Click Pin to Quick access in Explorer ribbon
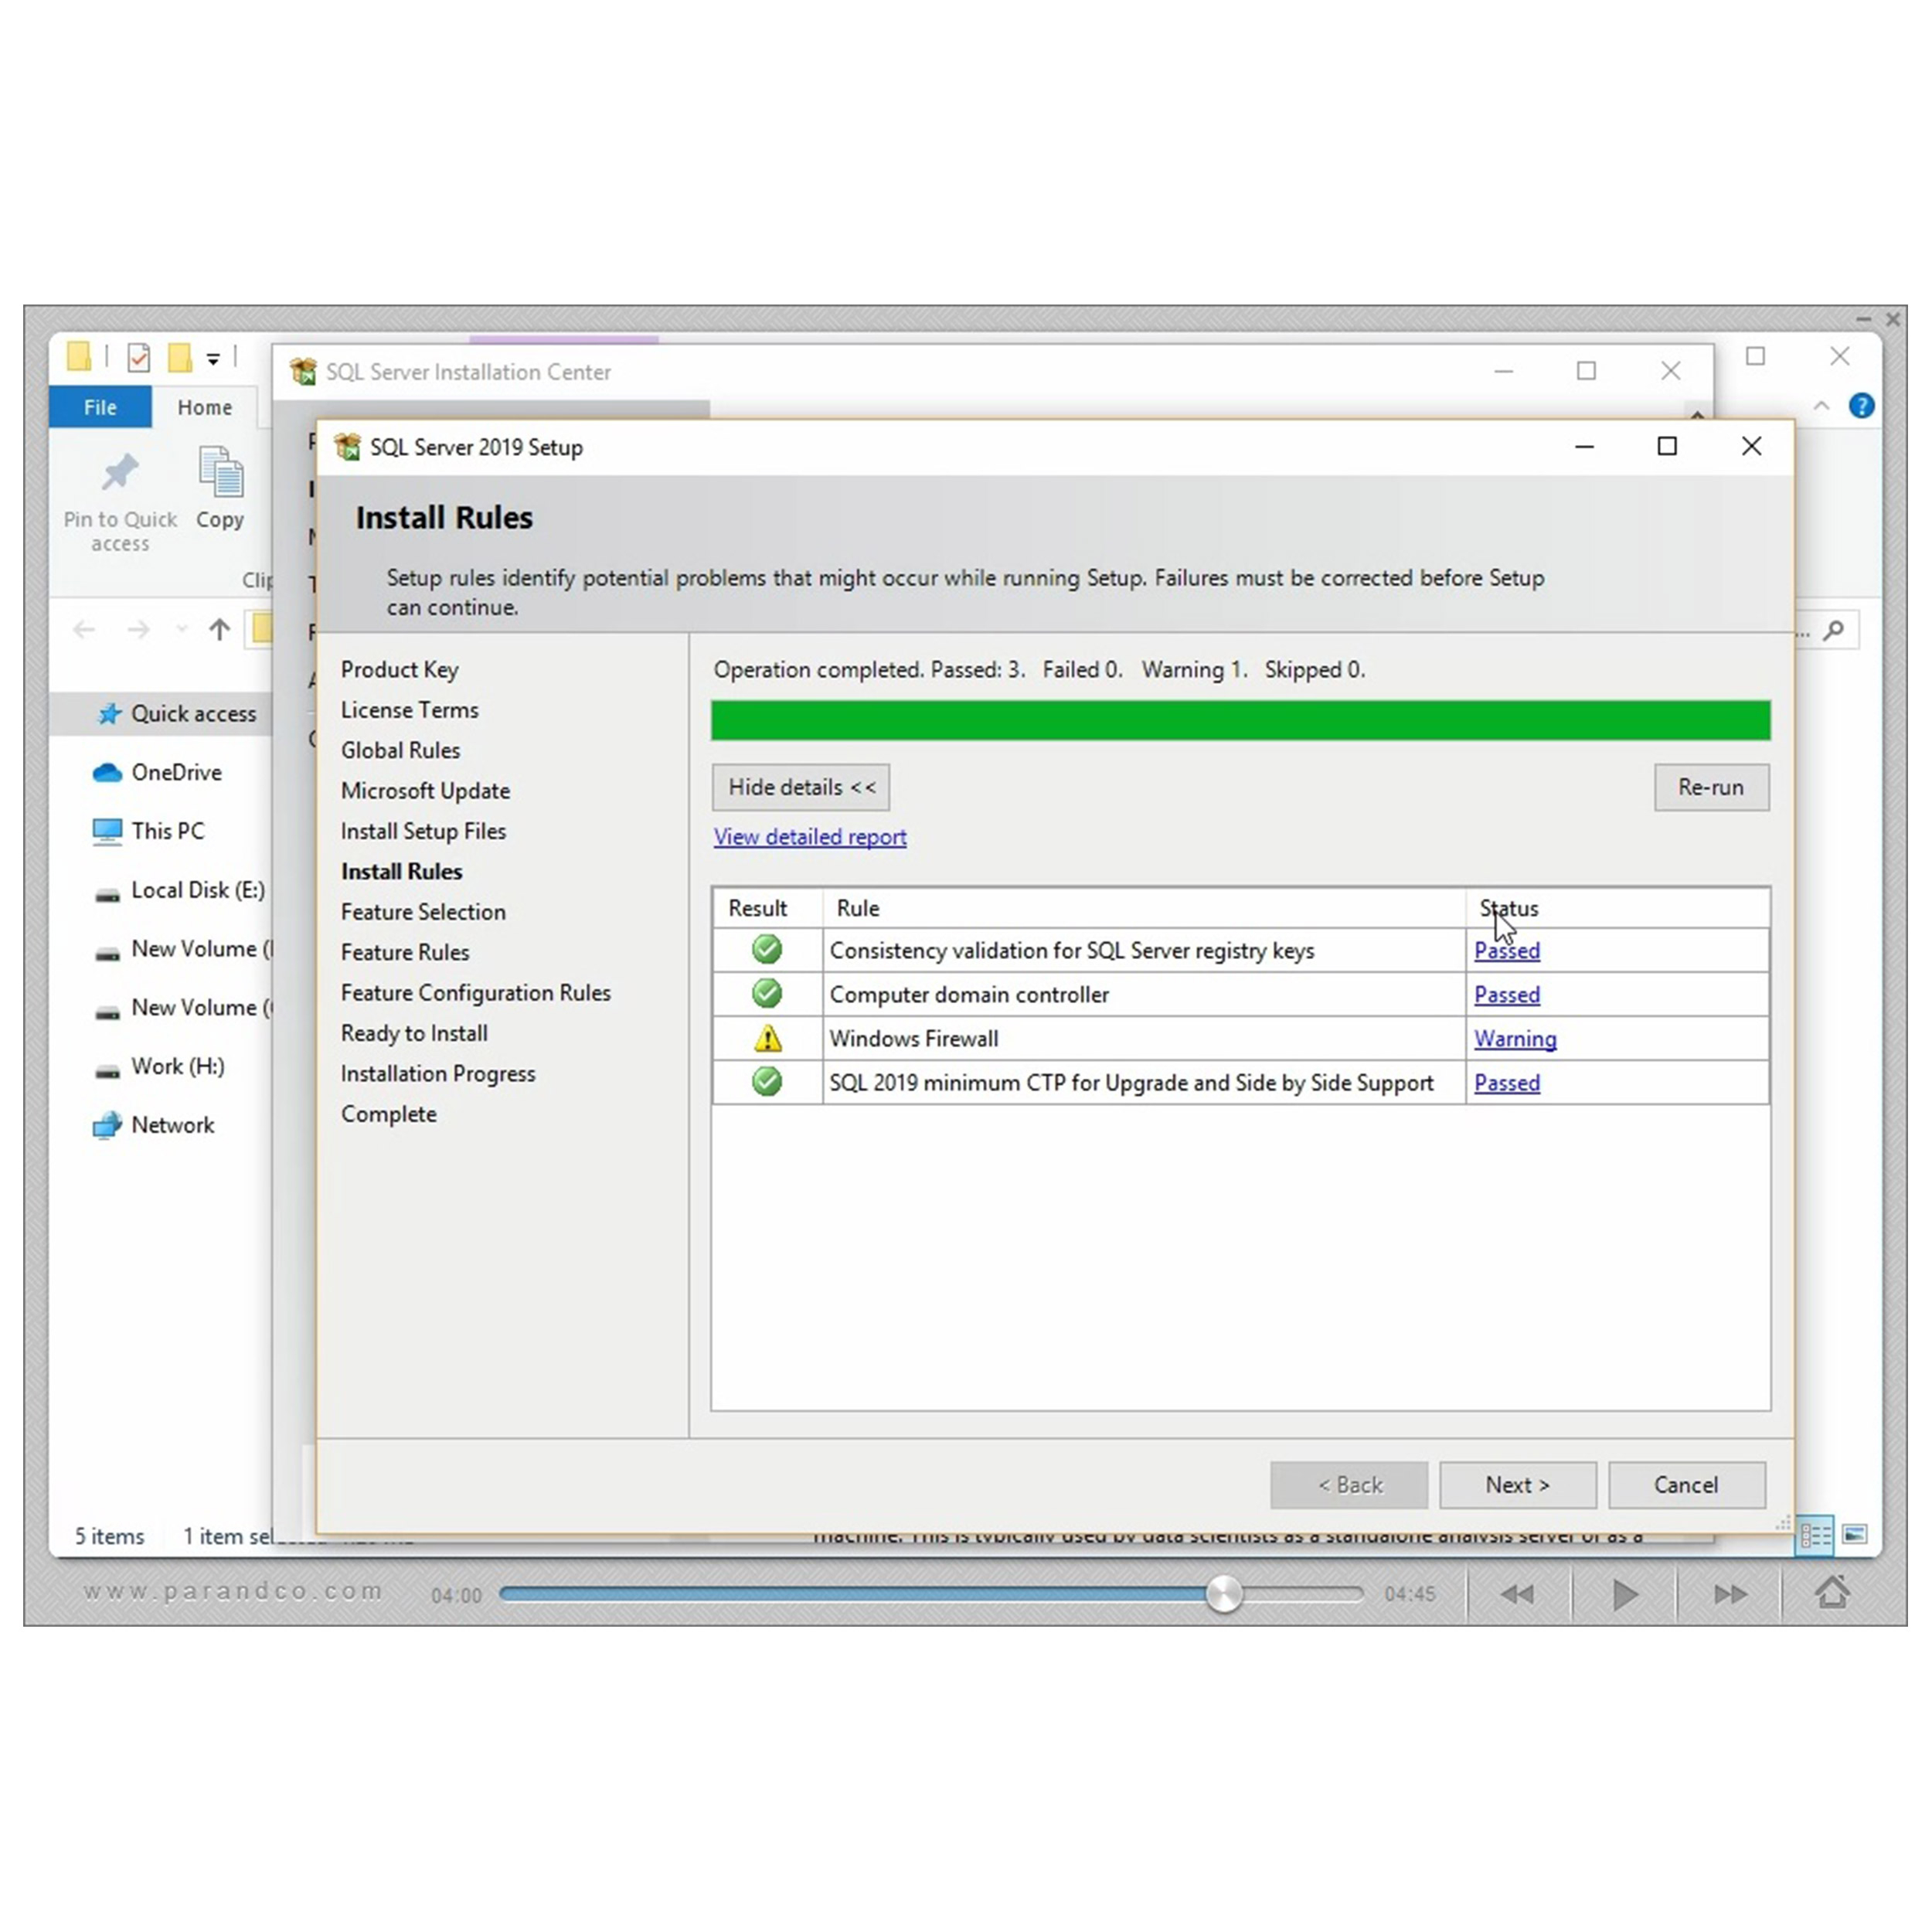1932x1932 pixels. click(x=120, y=502)
